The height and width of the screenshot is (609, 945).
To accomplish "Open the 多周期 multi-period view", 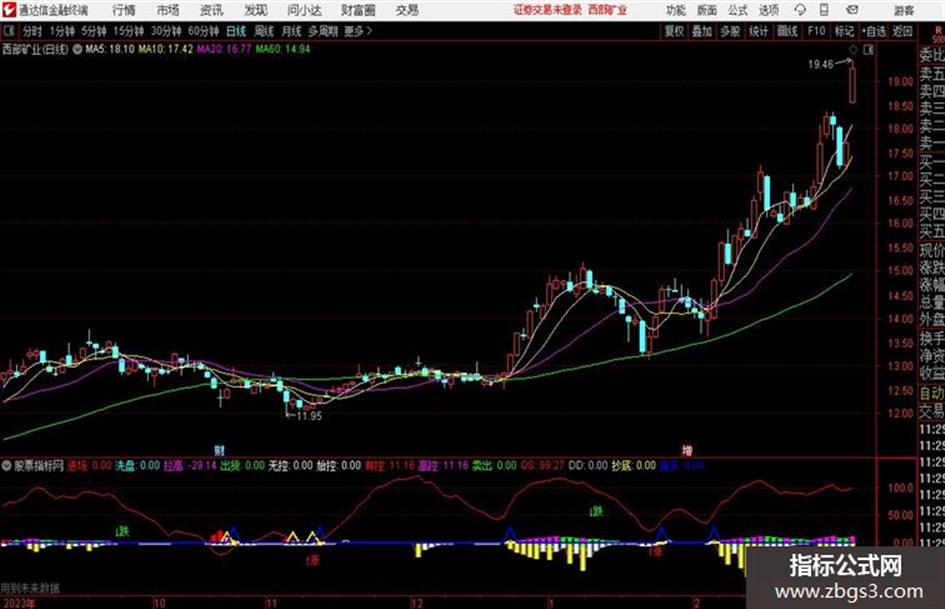I will pyautogui.click(x=323, y=31).
